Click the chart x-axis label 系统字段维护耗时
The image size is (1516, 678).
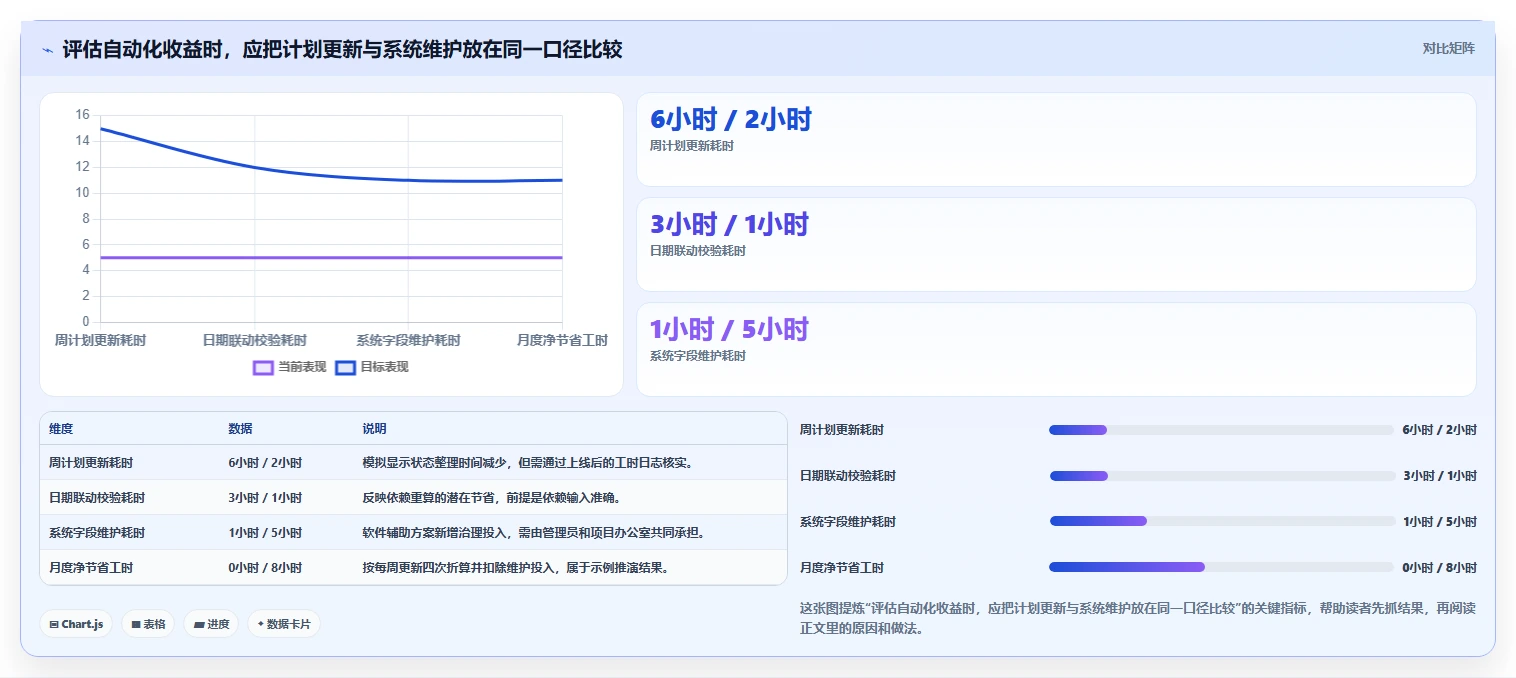point(408,341)
